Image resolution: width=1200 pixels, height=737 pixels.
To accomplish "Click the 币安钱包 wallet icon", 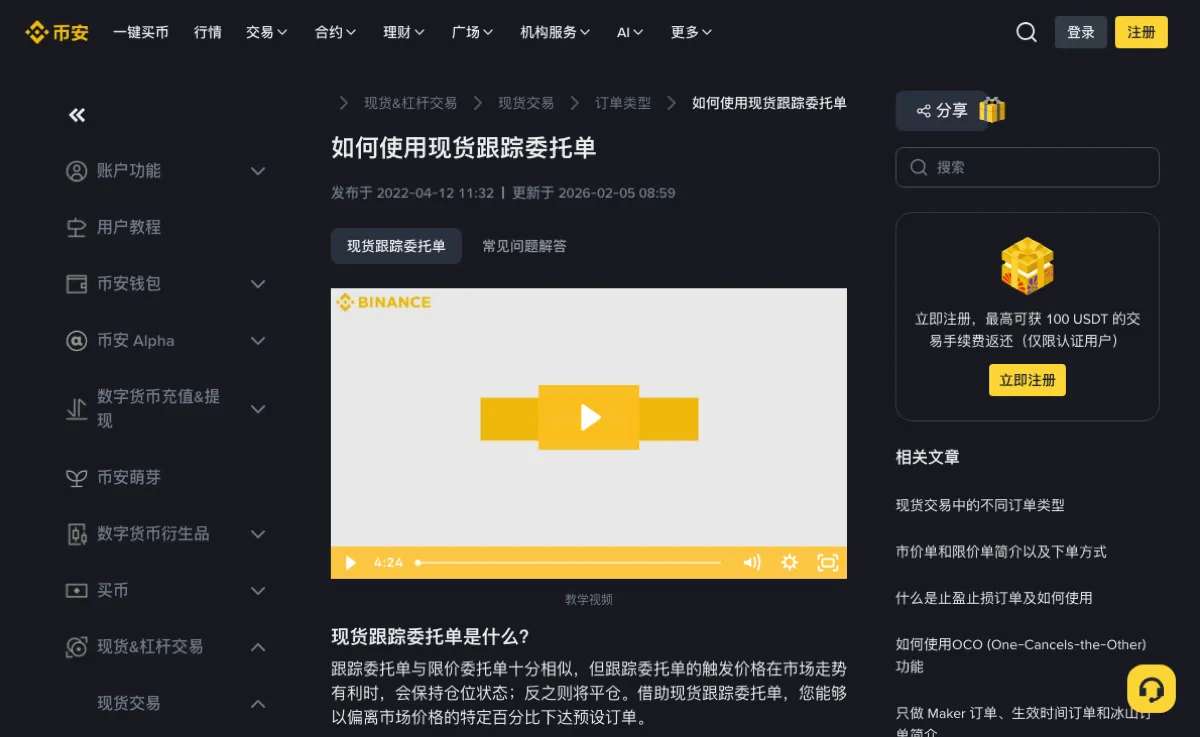I will pos(76,284).
